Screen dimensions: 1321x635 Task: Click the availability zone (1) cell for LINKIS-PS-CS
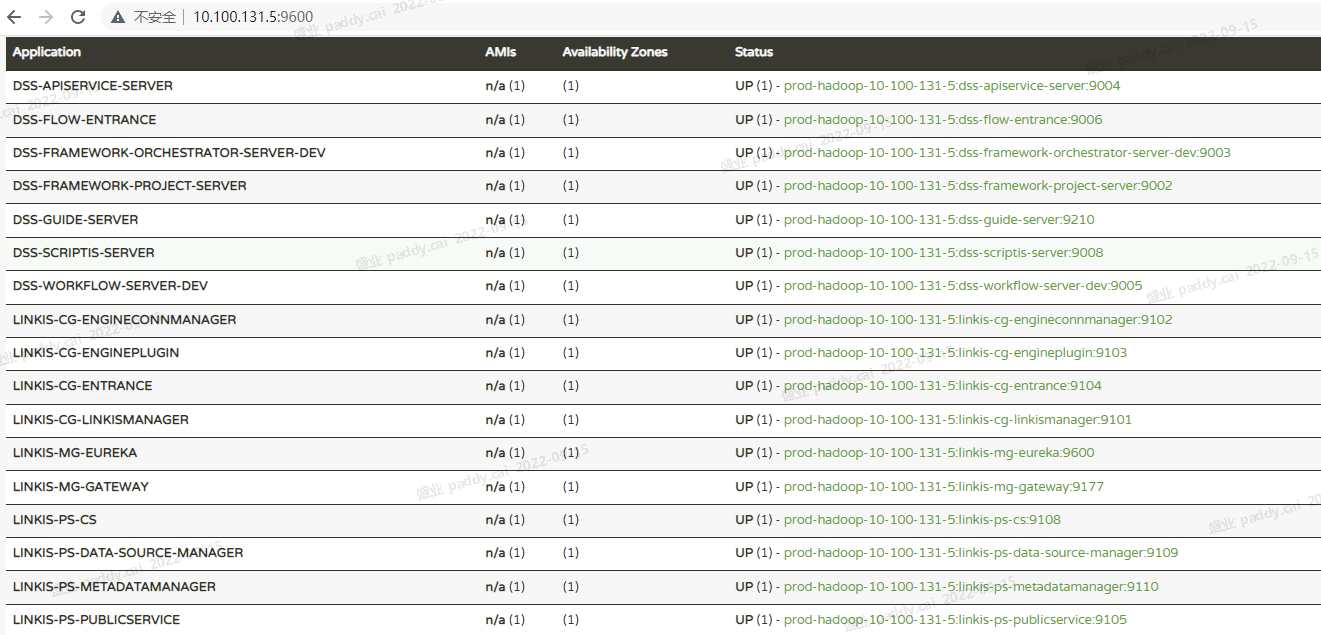pyautogui.click(x=570, y=520)
